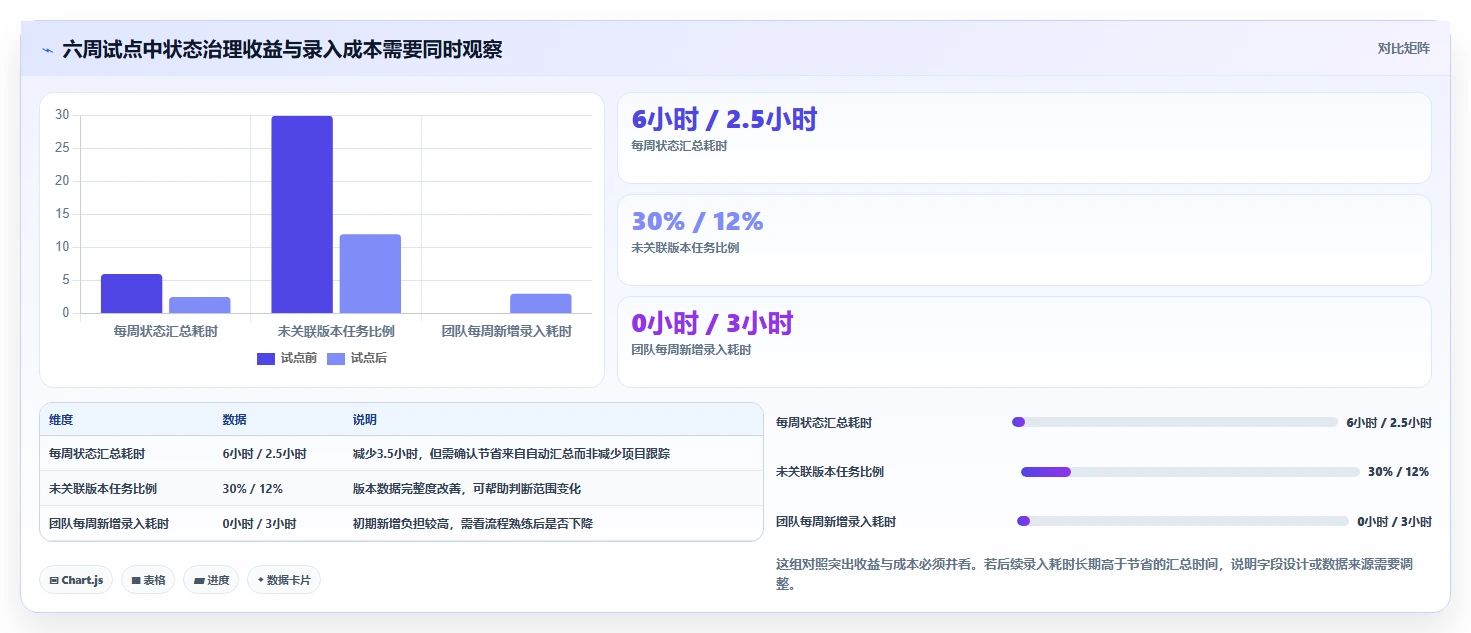1471x633 pixels.
Task: Click table cell 减少3.5小时 description
Action: pos(511,454)
